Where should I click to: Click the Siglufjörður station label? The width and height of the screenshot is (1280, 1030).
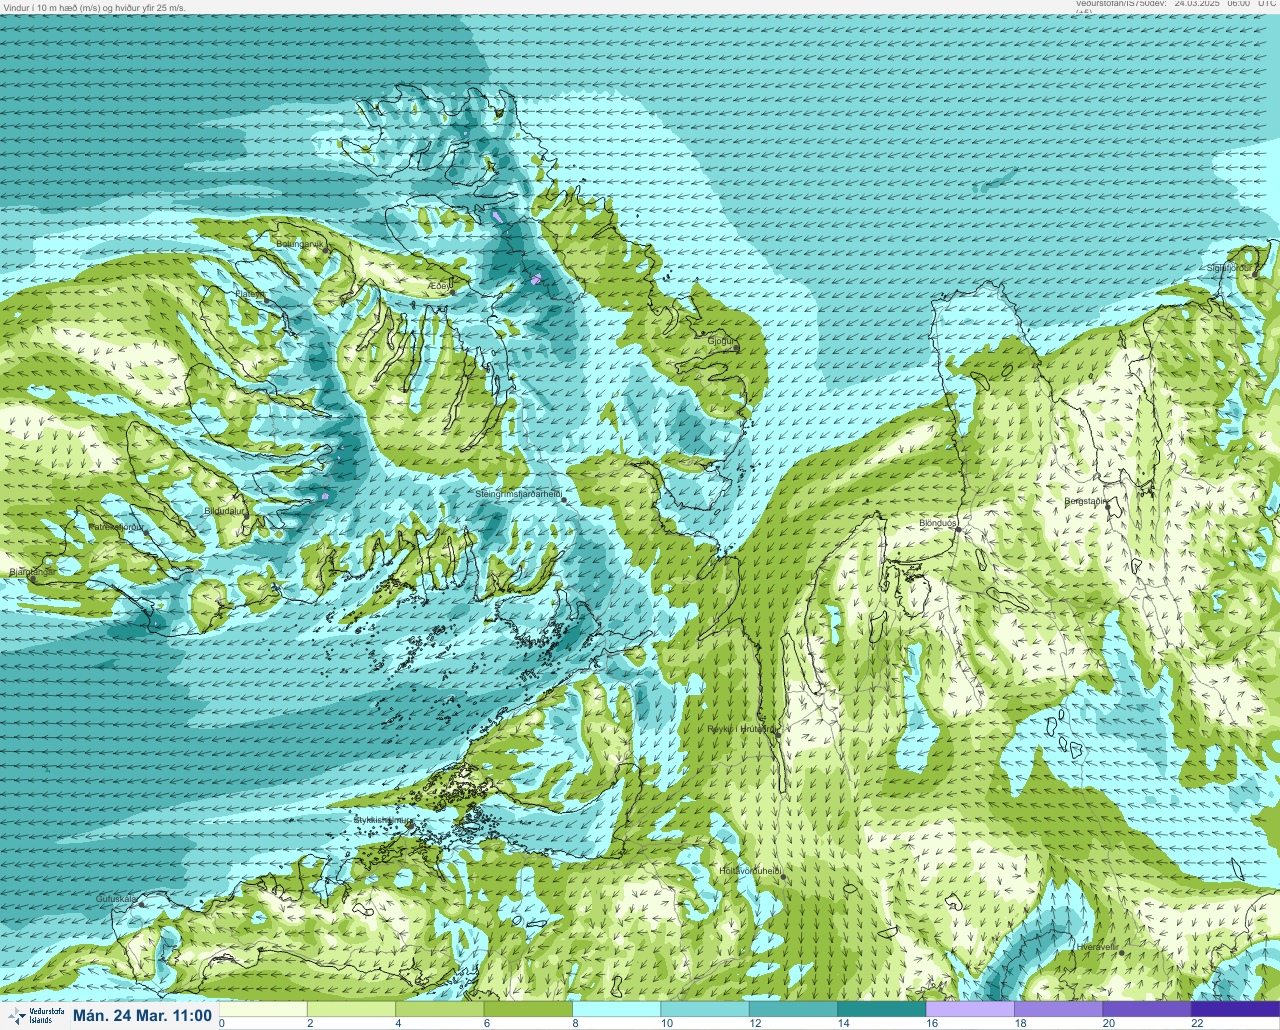1229,268
